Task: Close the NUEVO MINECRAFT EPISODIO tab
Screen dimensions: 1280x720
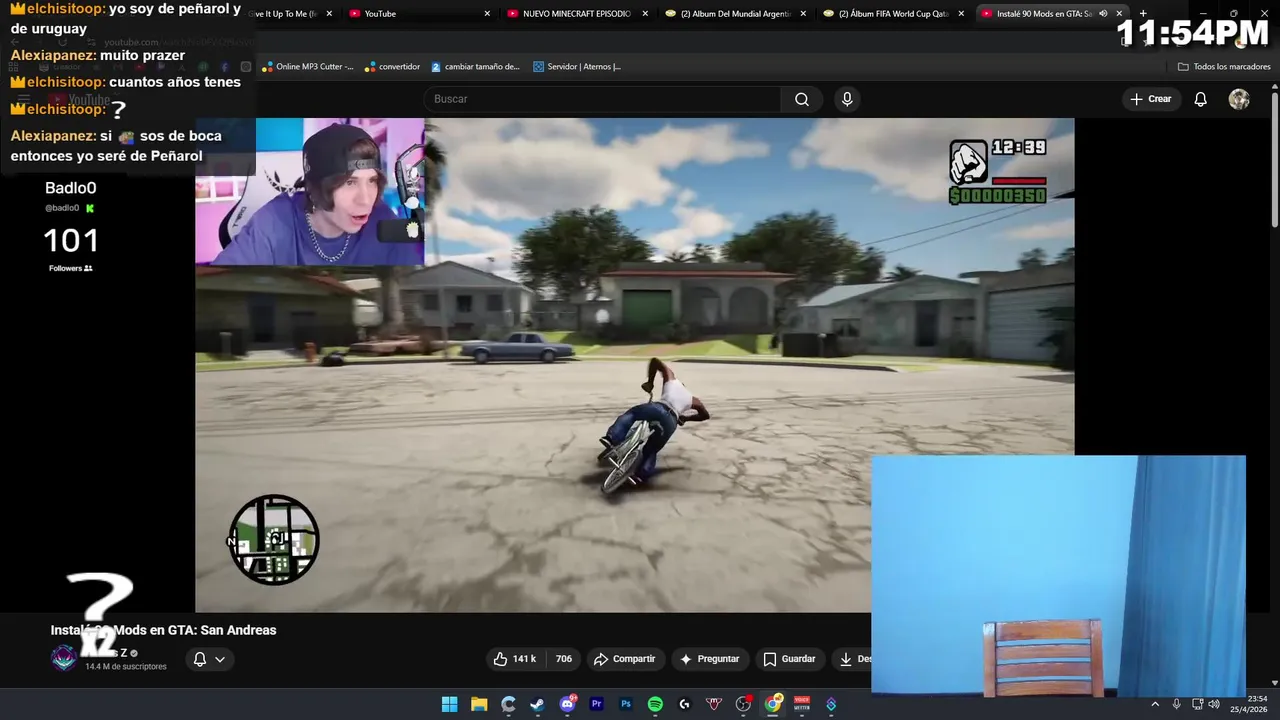Action: coord(646,14)
